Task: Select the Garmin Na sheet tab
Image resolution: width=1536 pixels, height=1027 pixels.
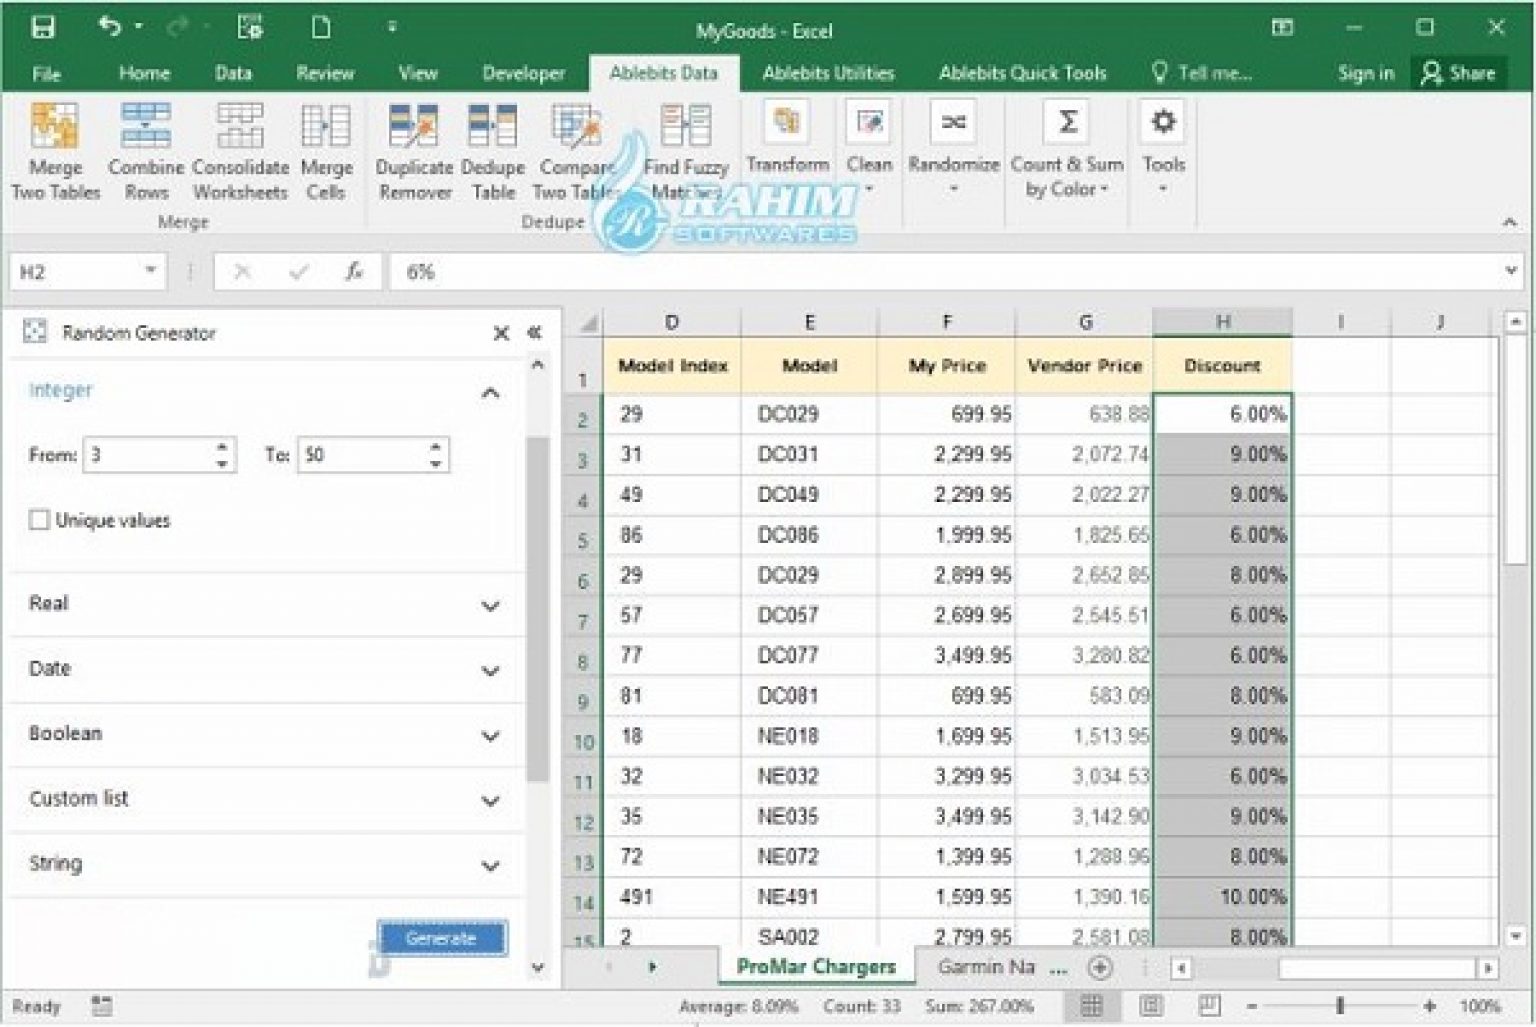Action: [985, 967]
